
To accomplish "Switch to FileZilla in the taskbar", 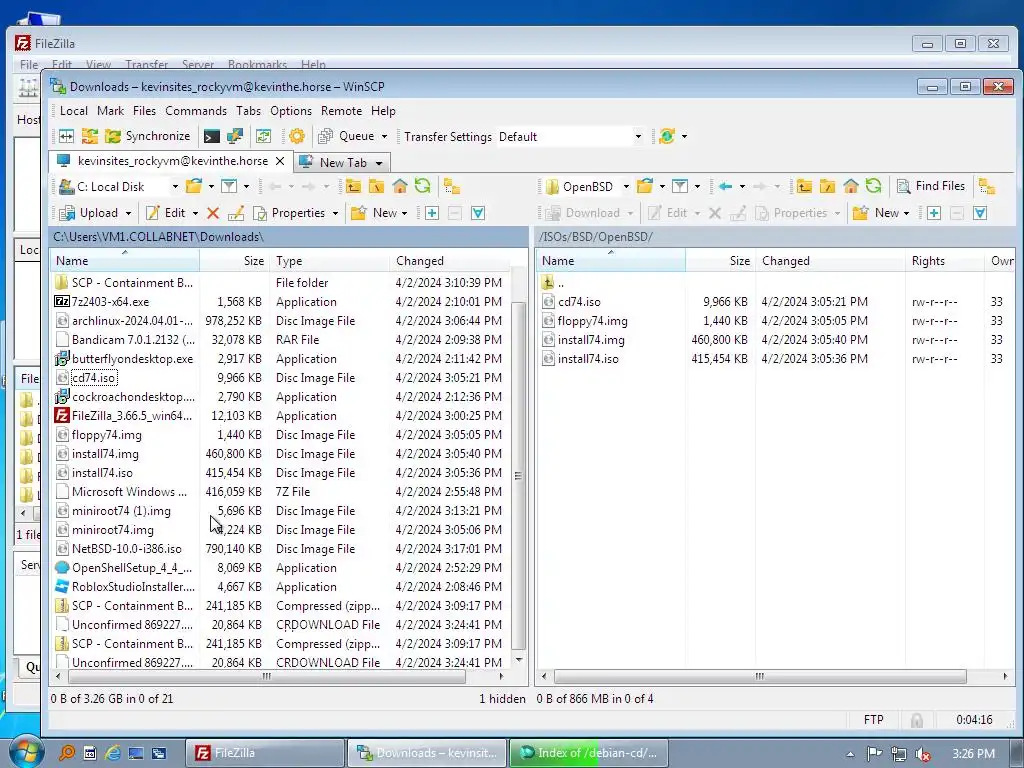I will [264, 753].
